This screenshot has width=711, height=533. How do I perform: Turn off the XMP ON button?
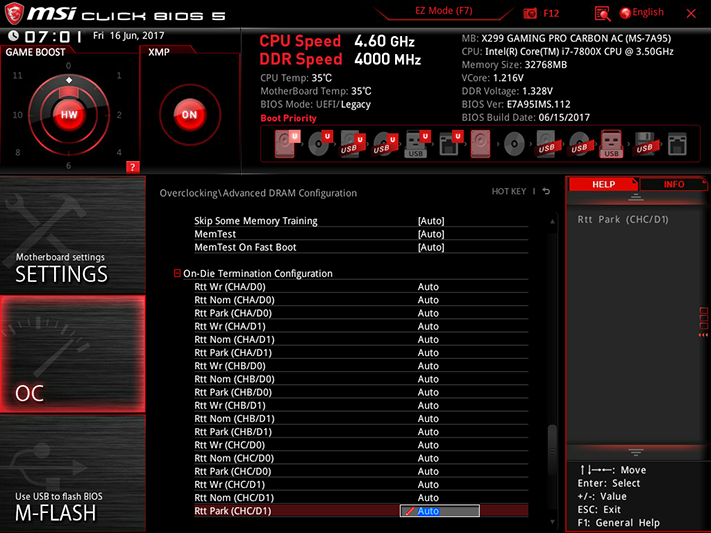(190, 115)
